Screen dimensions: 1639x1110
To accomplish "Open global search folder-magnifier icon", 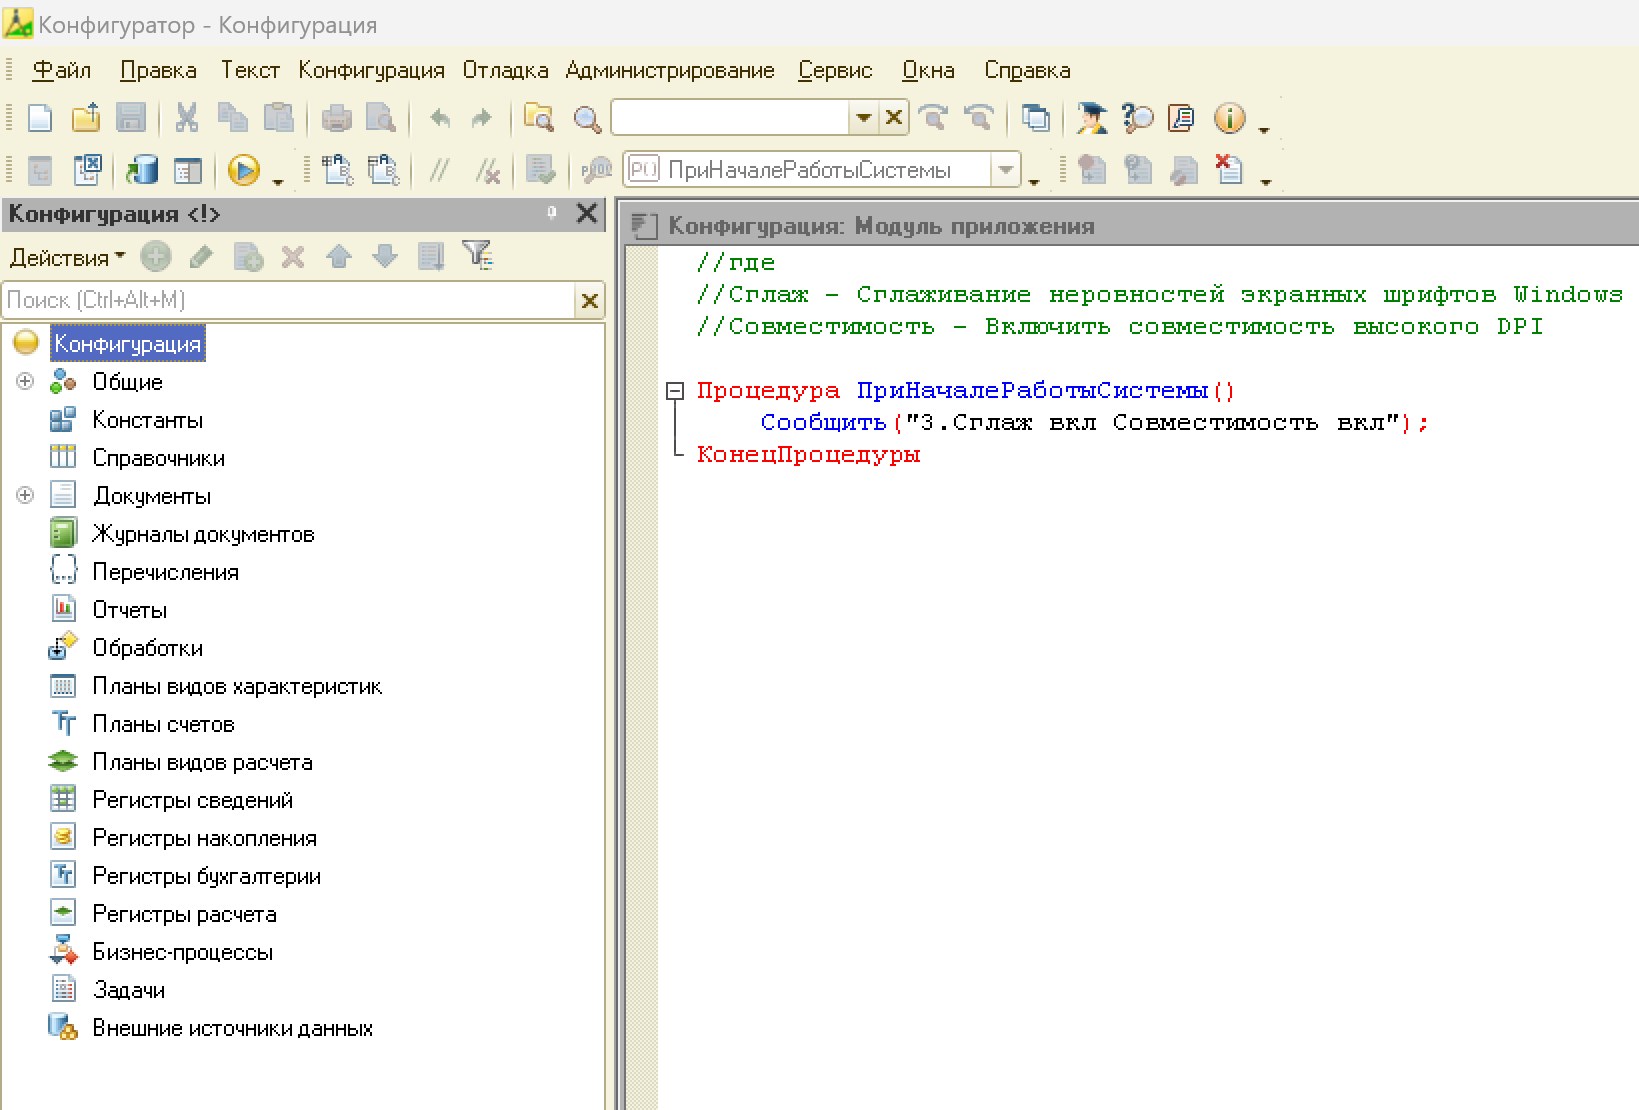I will (539, 119).
